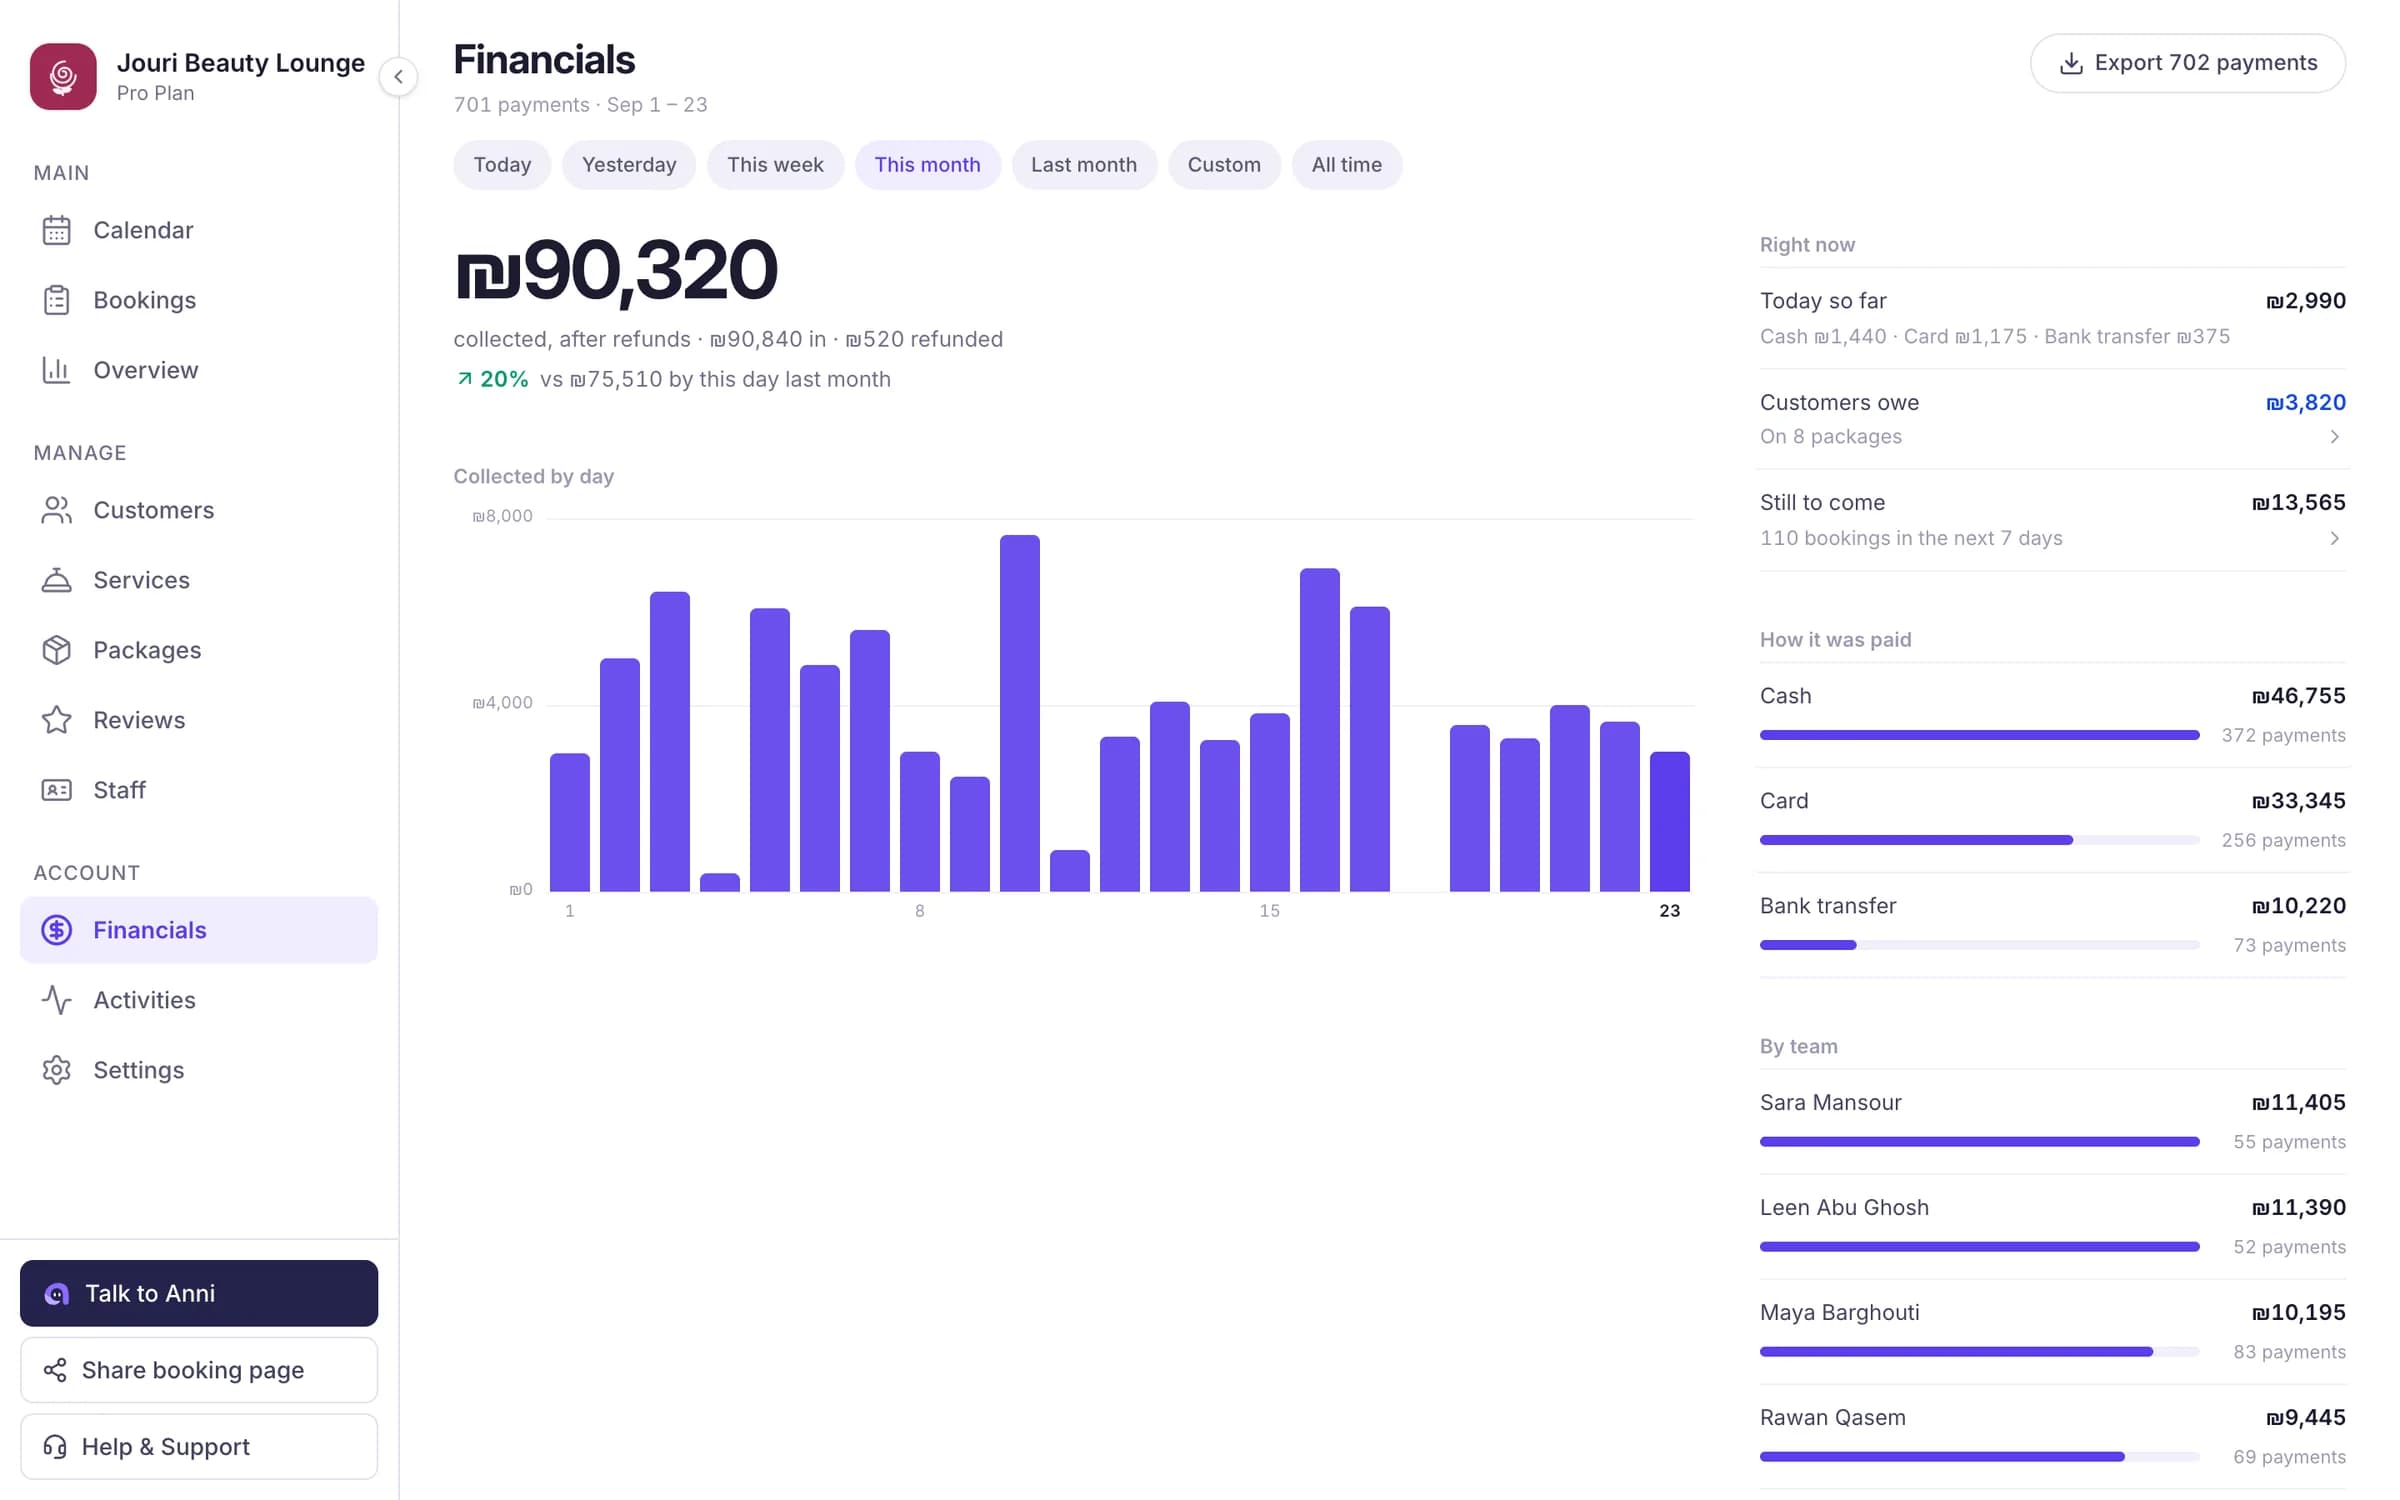
Task: Open the Financials menu item label
Action: click(150, 930)
